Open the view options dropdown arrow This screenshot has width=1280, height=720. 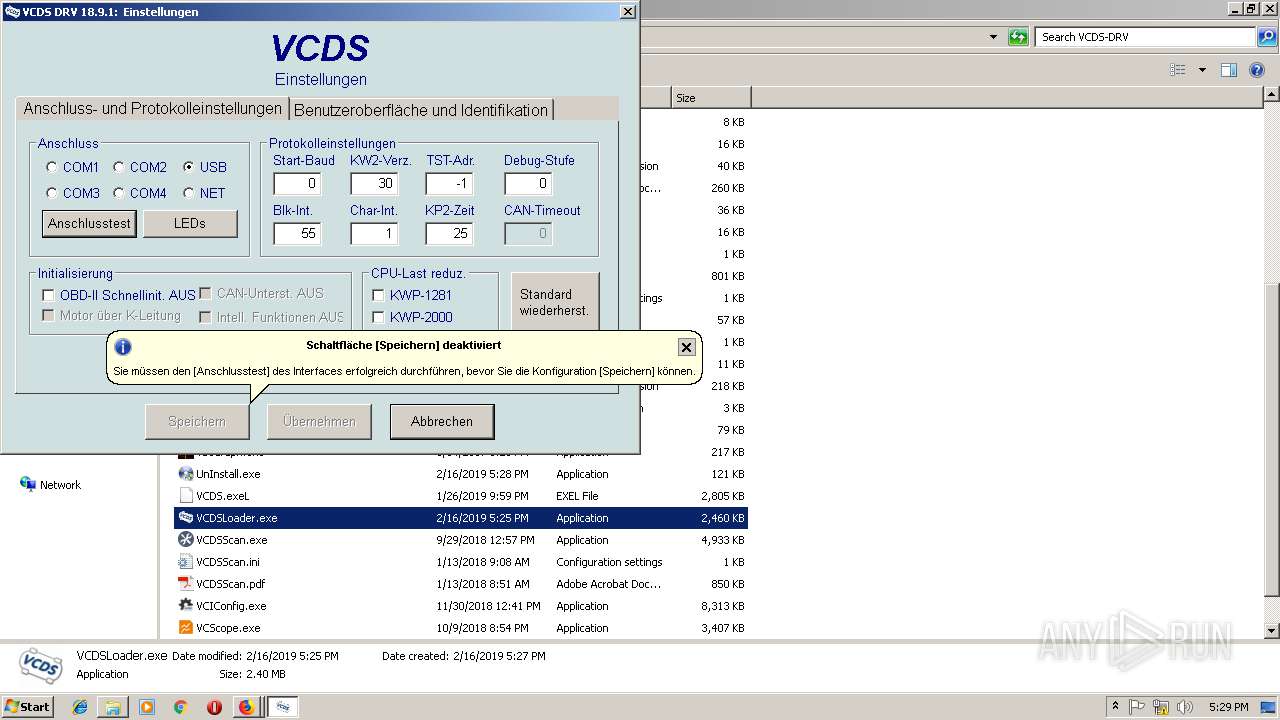[x=1202, y=70]
